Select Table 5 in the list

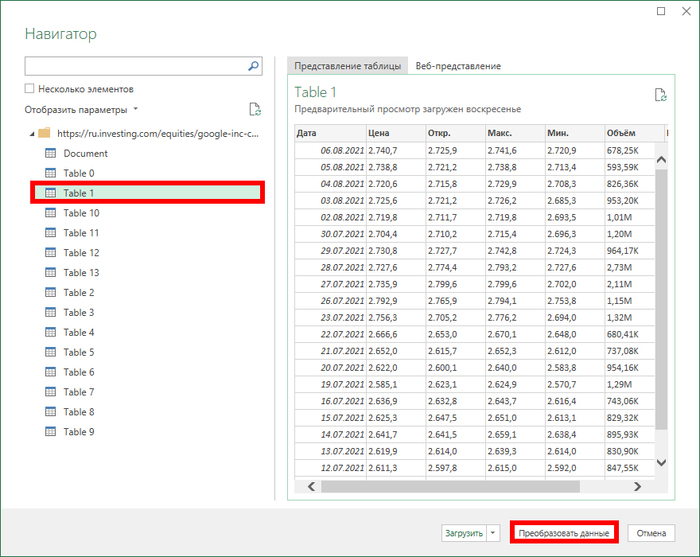(79, 352)
